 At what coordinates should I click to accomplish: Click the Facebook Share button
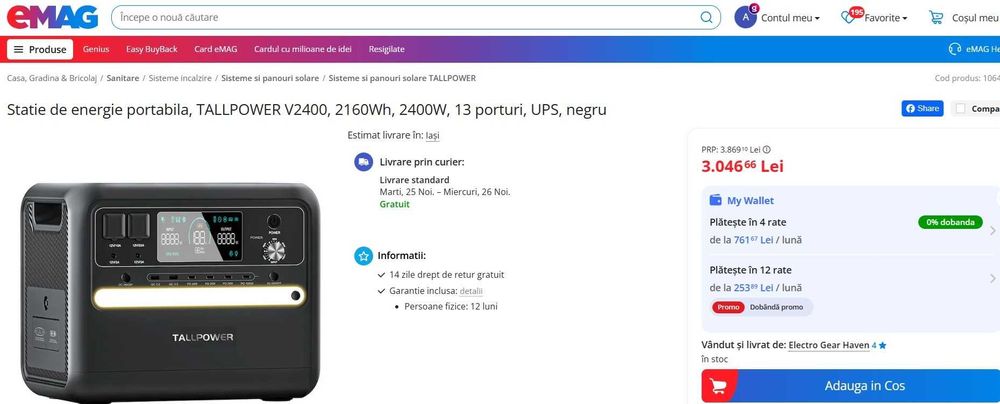(922, 108)
